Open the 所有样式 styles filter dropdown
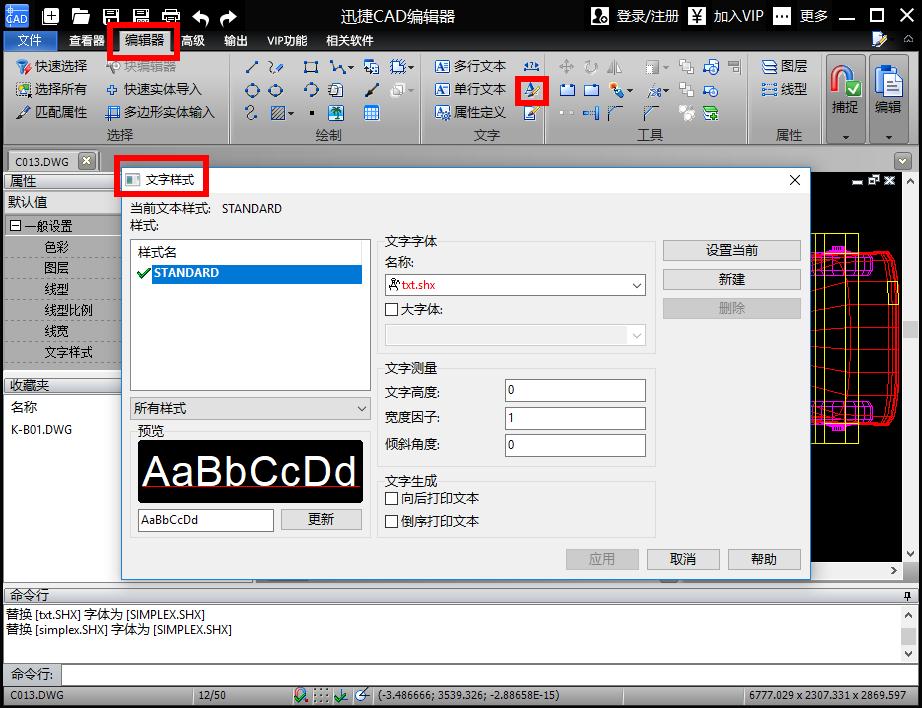The image size is (922, 708). (360, 408)
